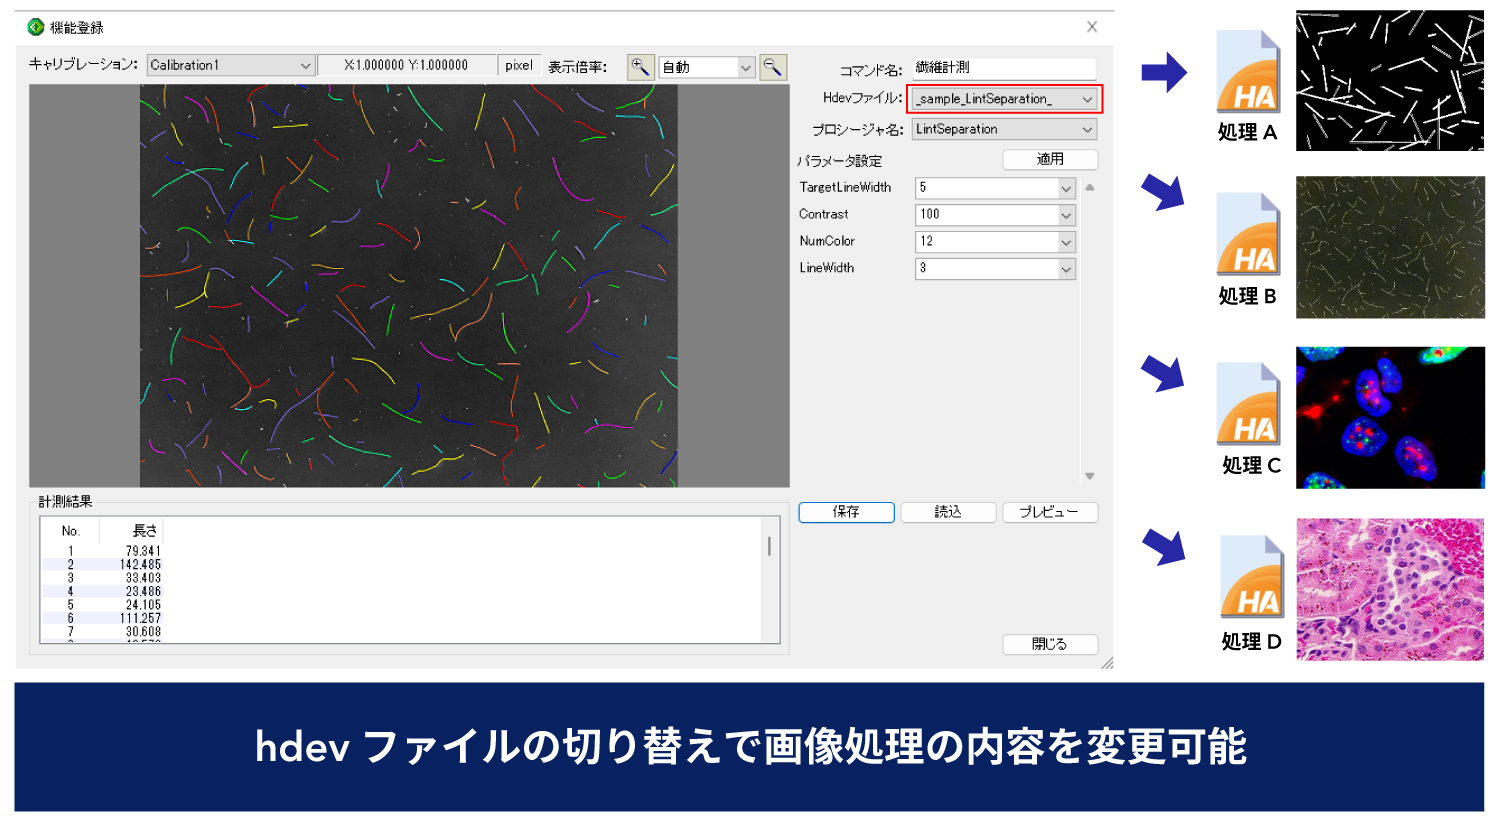Viewport: 1500px width, 820px height.
Task: Click the zoom out magnifier icon
Action: point(773,67)
